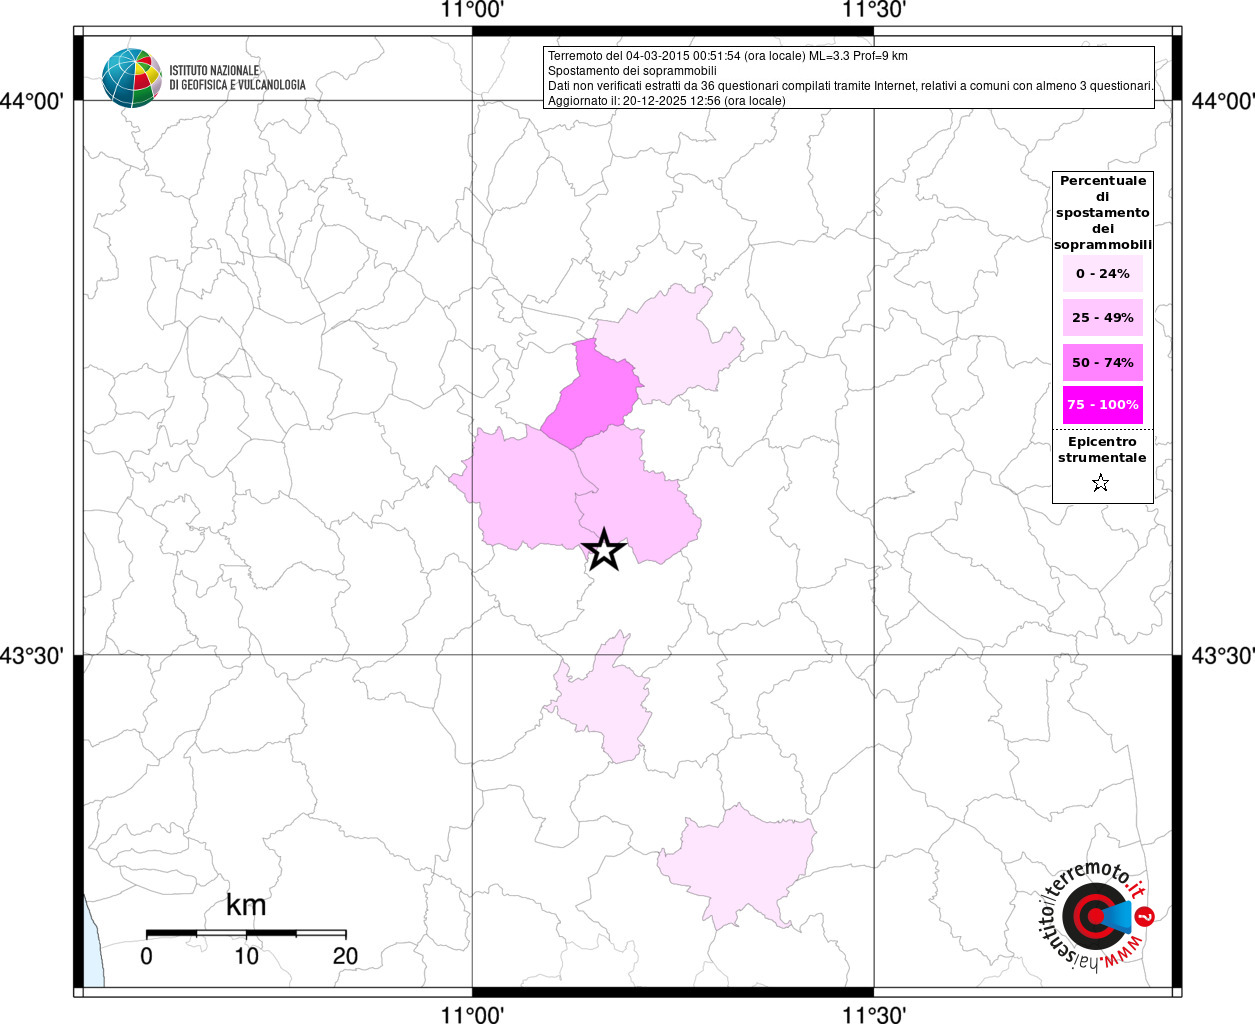
Task: Click the 'Percentuale di spostamento' legend title
Action: pos(1103,213)
